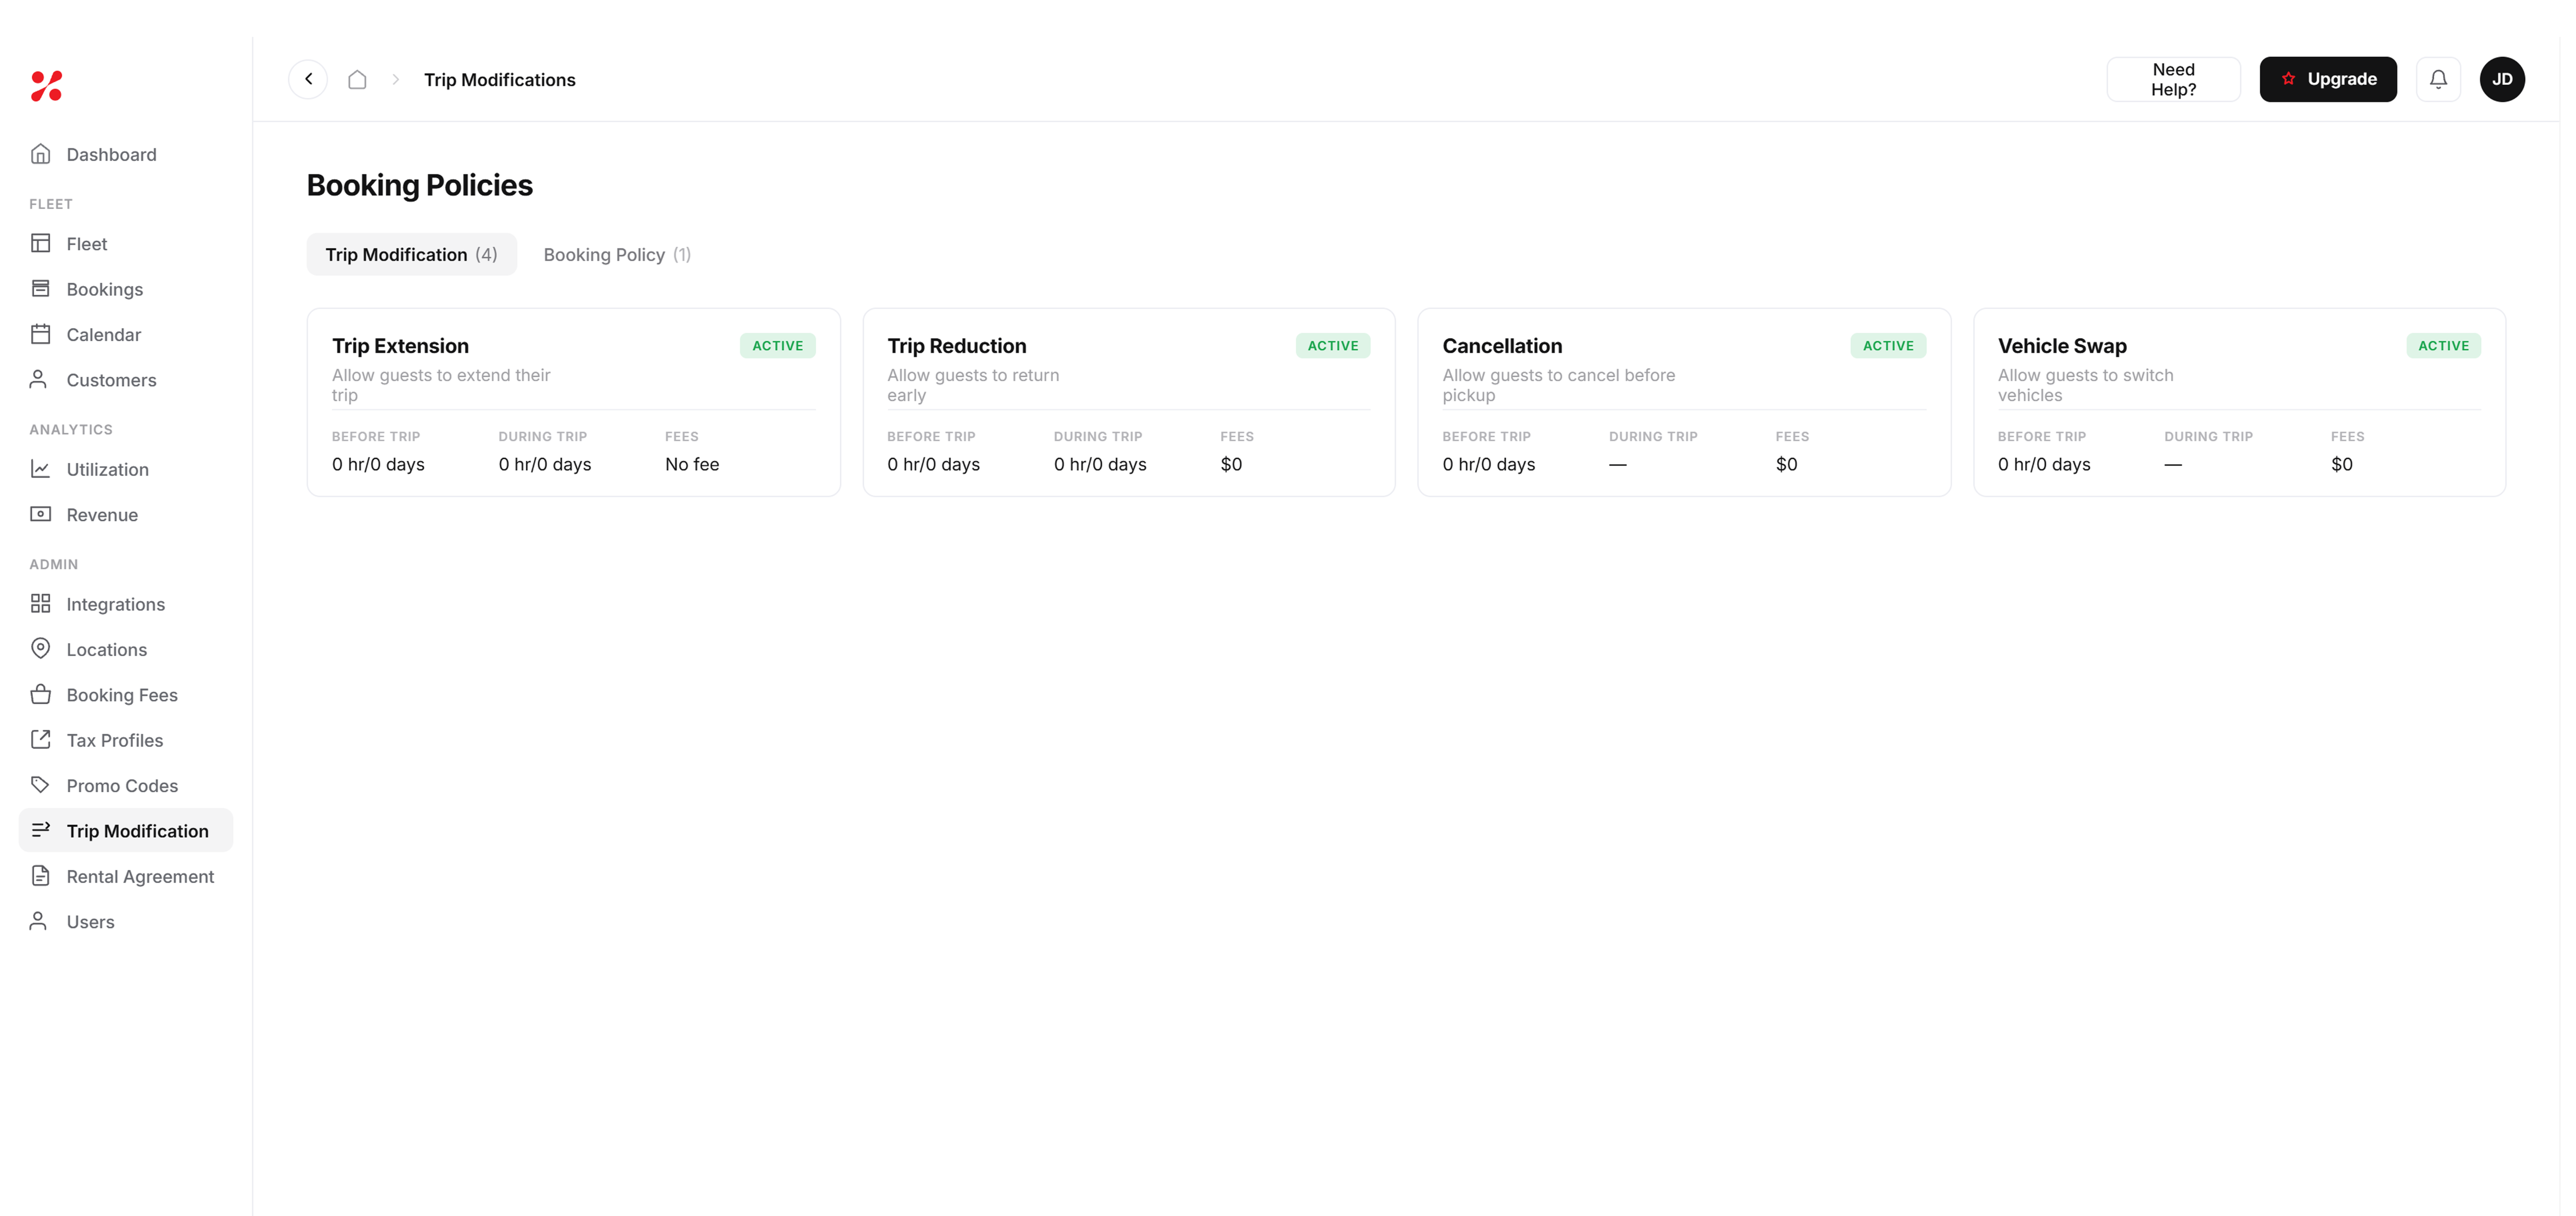Image resolution: width=2576 pixels, height=1216 pixels.
Task: Click the Booking Fees basket icon
Action: coord(40,694)
